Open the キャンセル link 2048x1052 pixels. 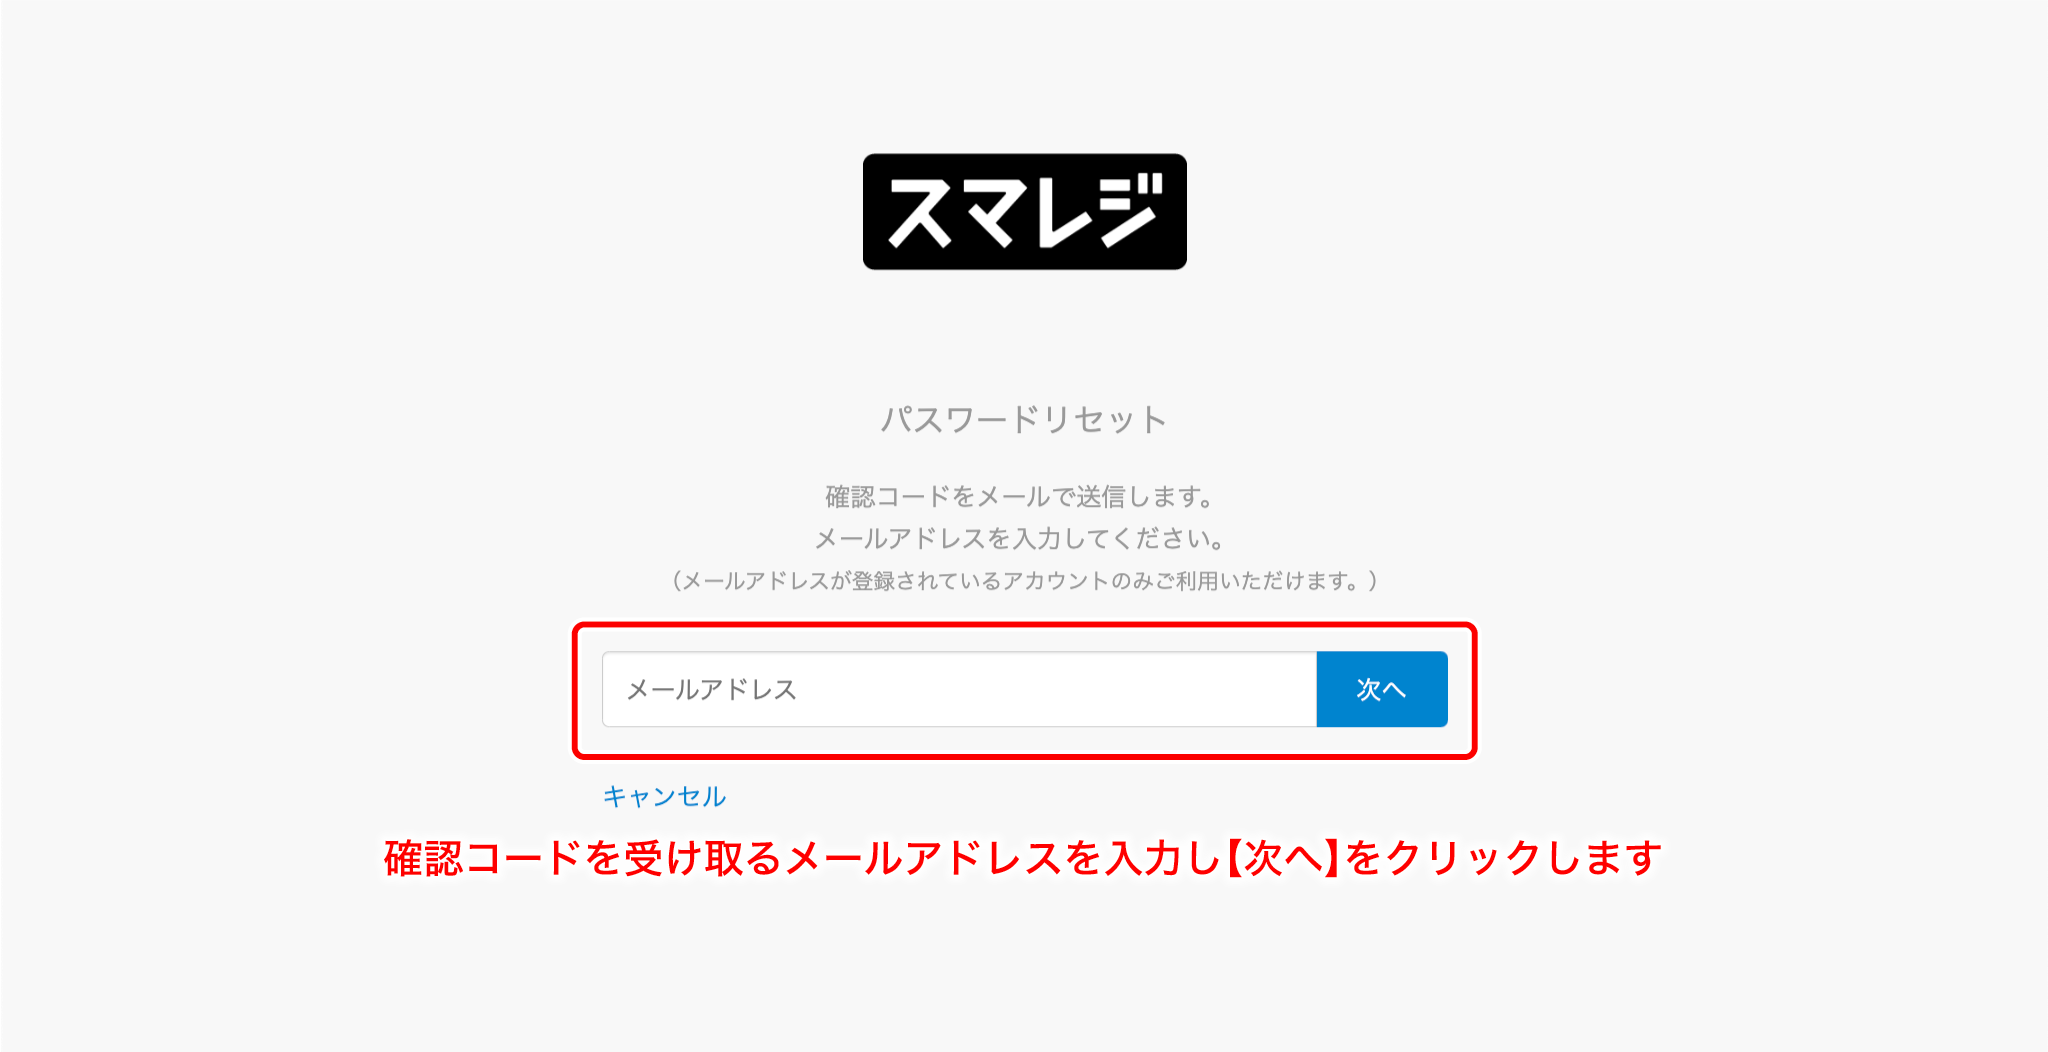(665, 796)
